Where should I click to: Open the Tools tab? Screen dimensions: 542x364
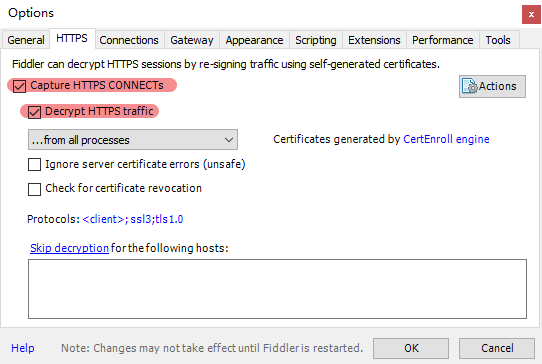[x=498, y=40]
